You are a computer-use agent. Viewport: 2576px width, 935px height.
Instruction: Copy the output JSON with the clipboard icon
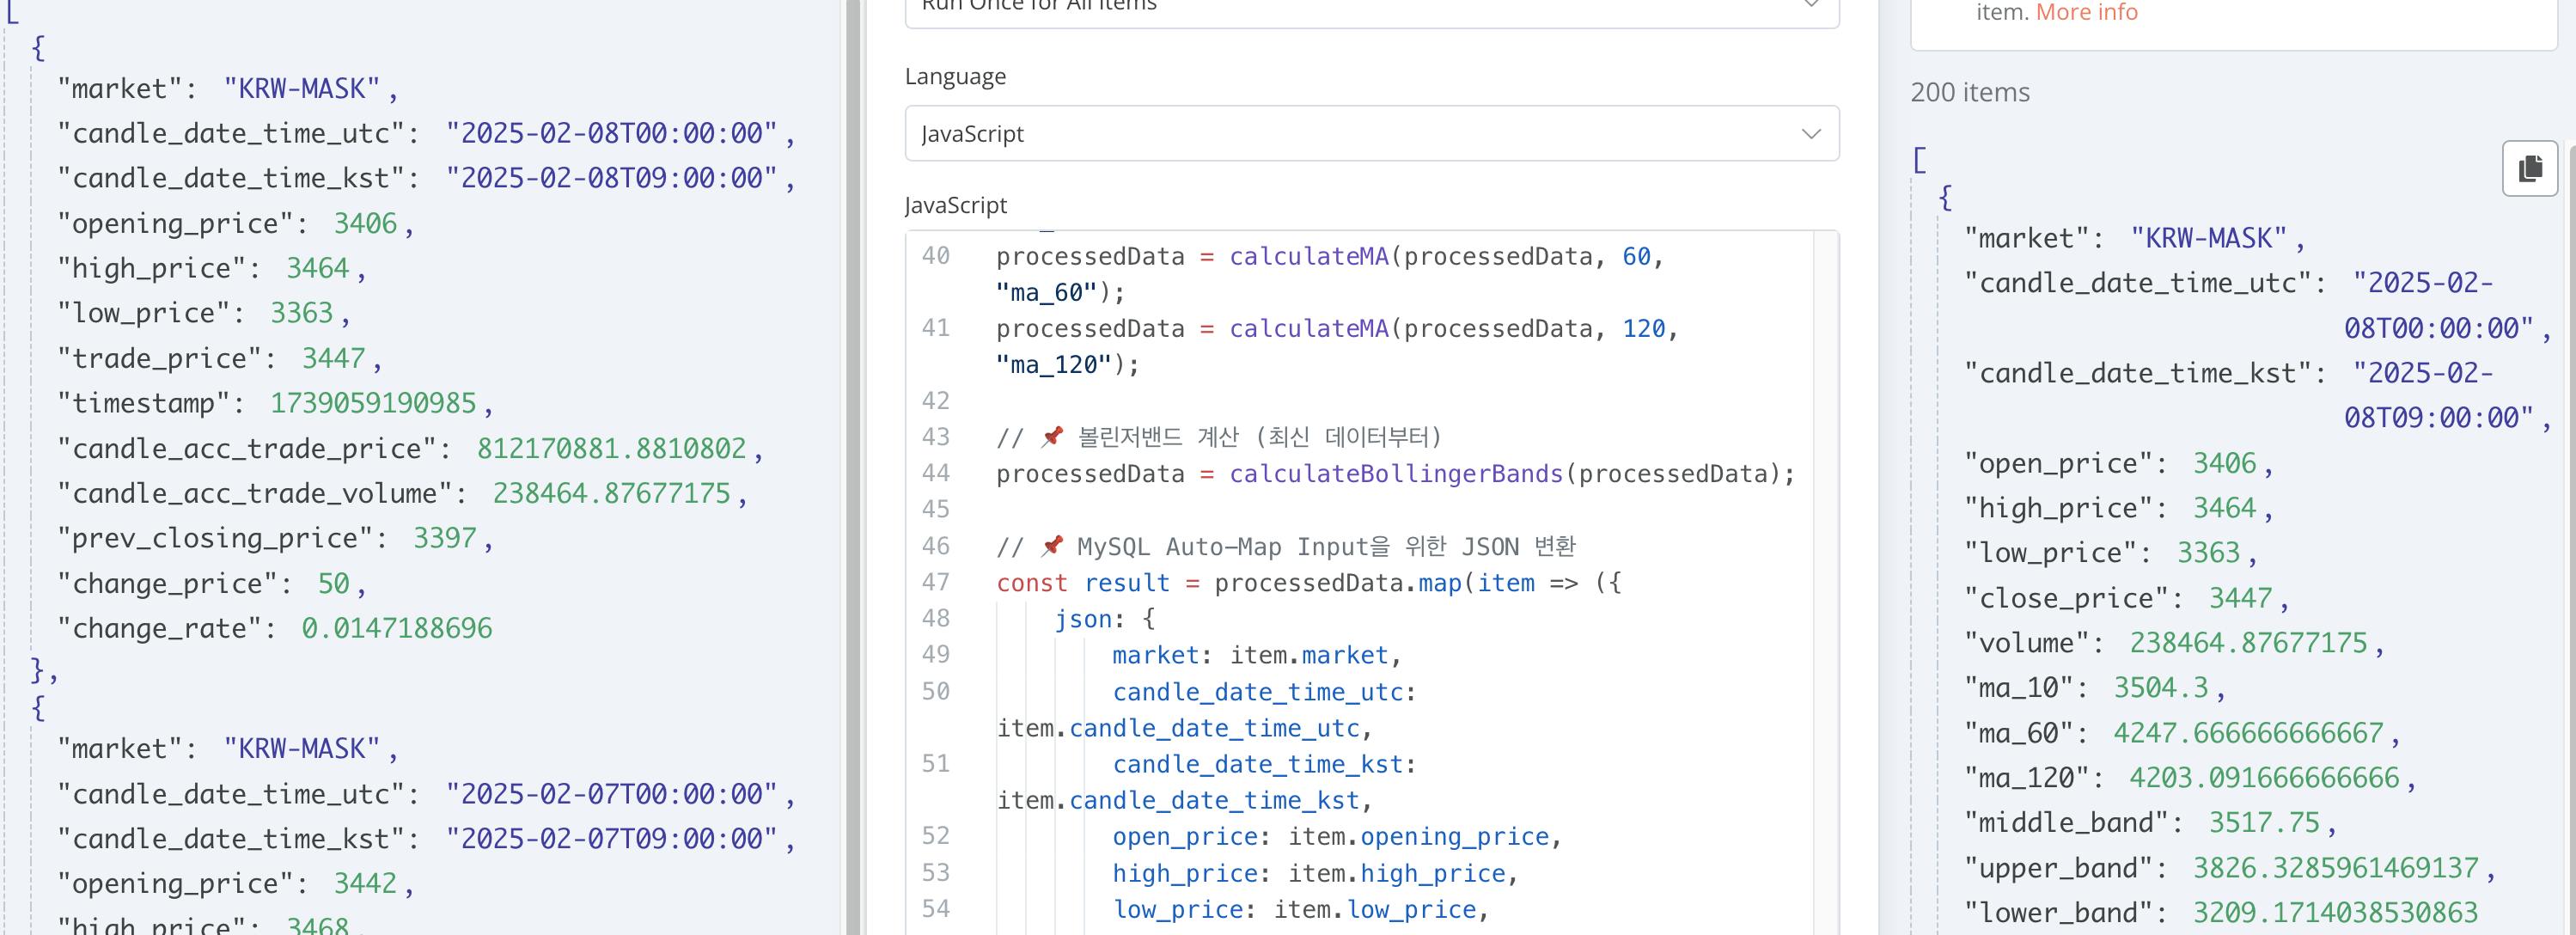2529,168
